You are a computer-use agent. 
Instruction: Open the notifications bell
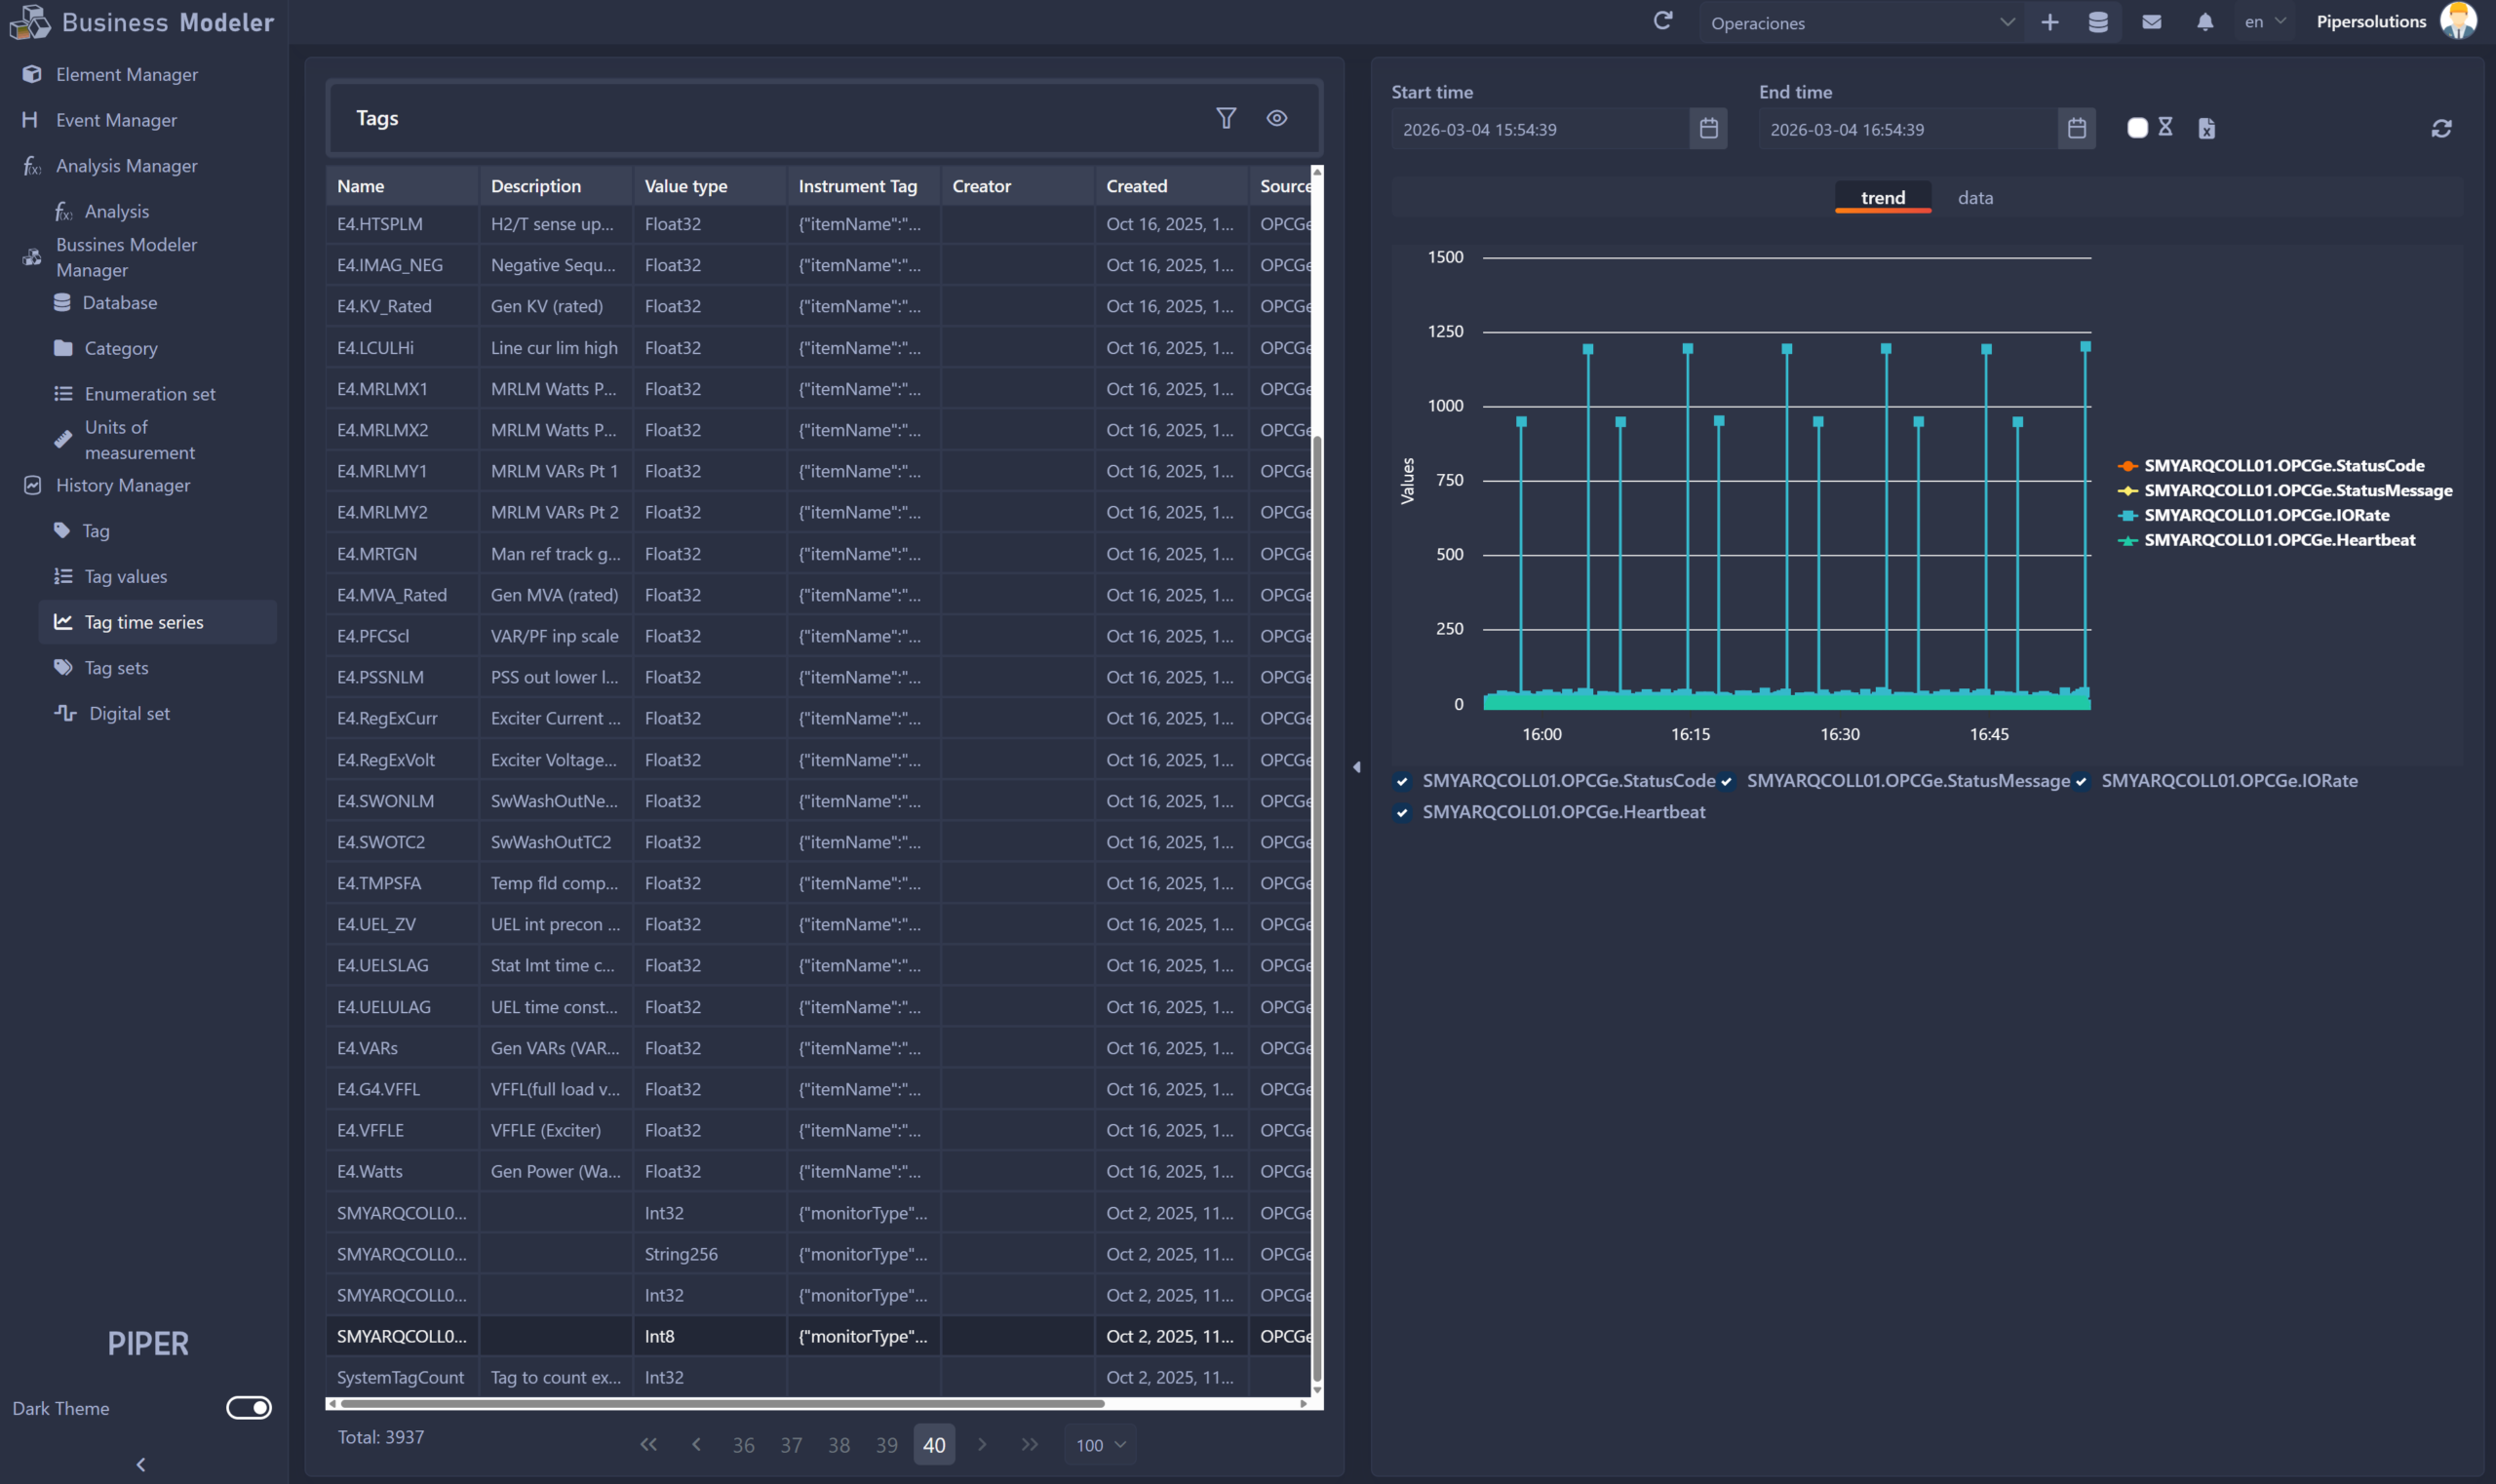[2204, 22]
